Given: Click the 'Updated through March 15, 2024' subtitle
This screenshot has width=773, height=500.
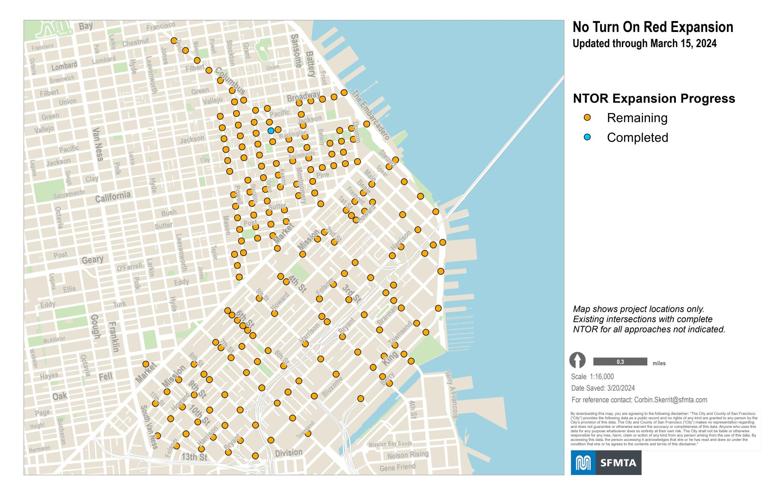Looking at the screenshot, I should click(643, 44).
